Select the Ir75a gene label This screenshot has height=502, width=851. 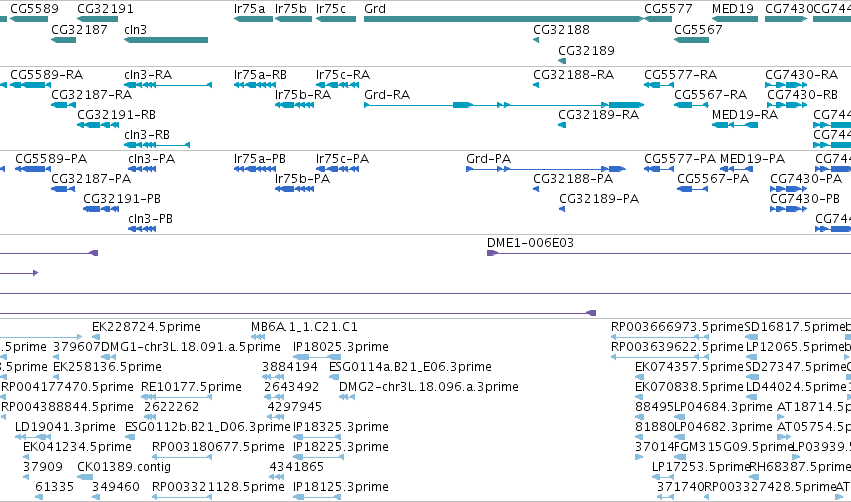250,9
